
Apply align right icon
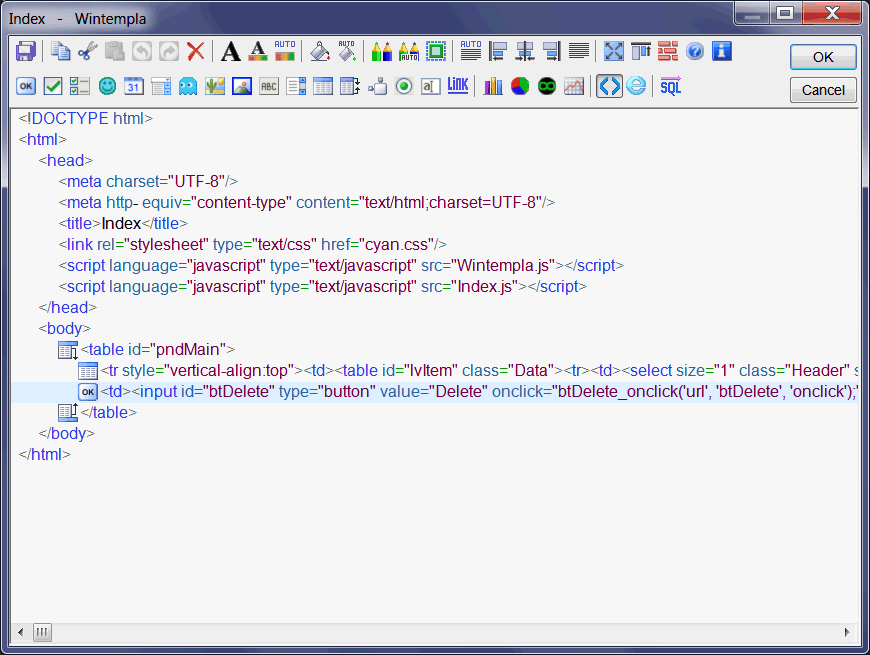point(552,52)
